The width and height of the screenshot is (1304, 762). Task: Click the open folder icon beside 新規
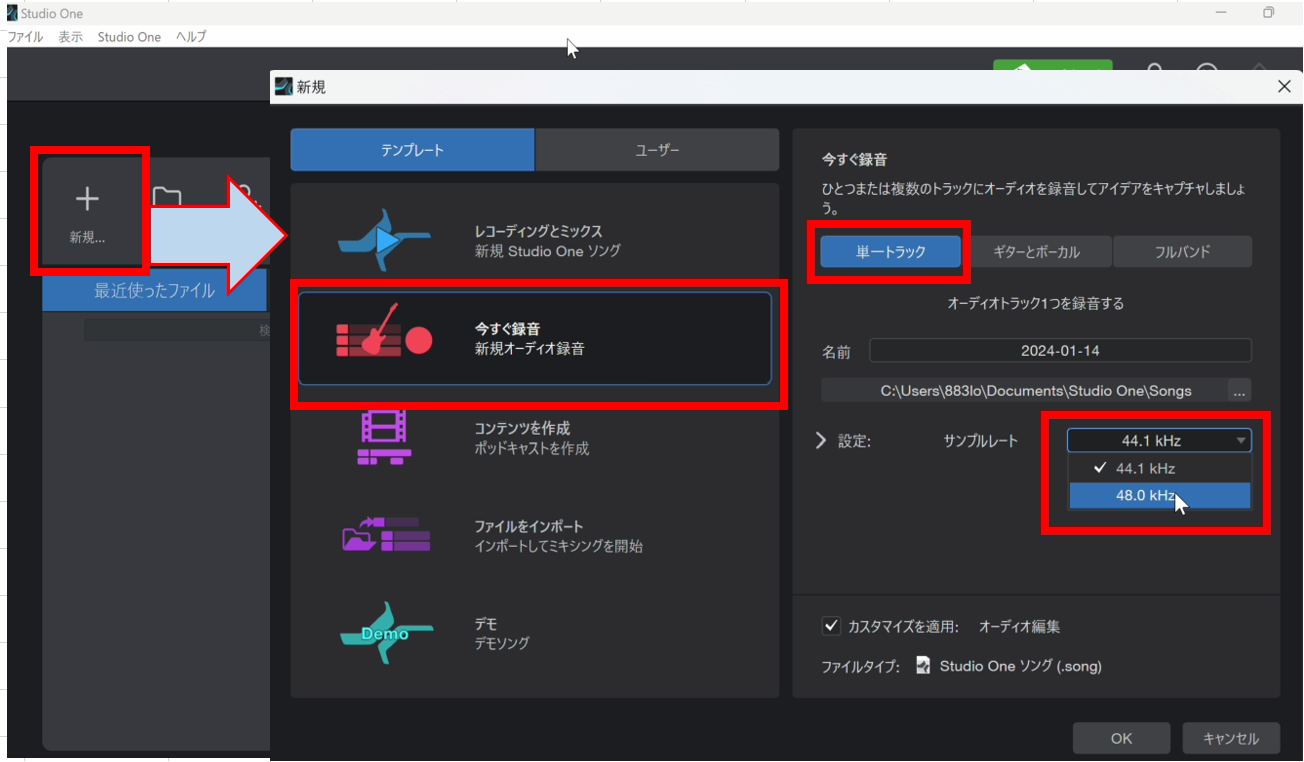(x=167, y=198)
